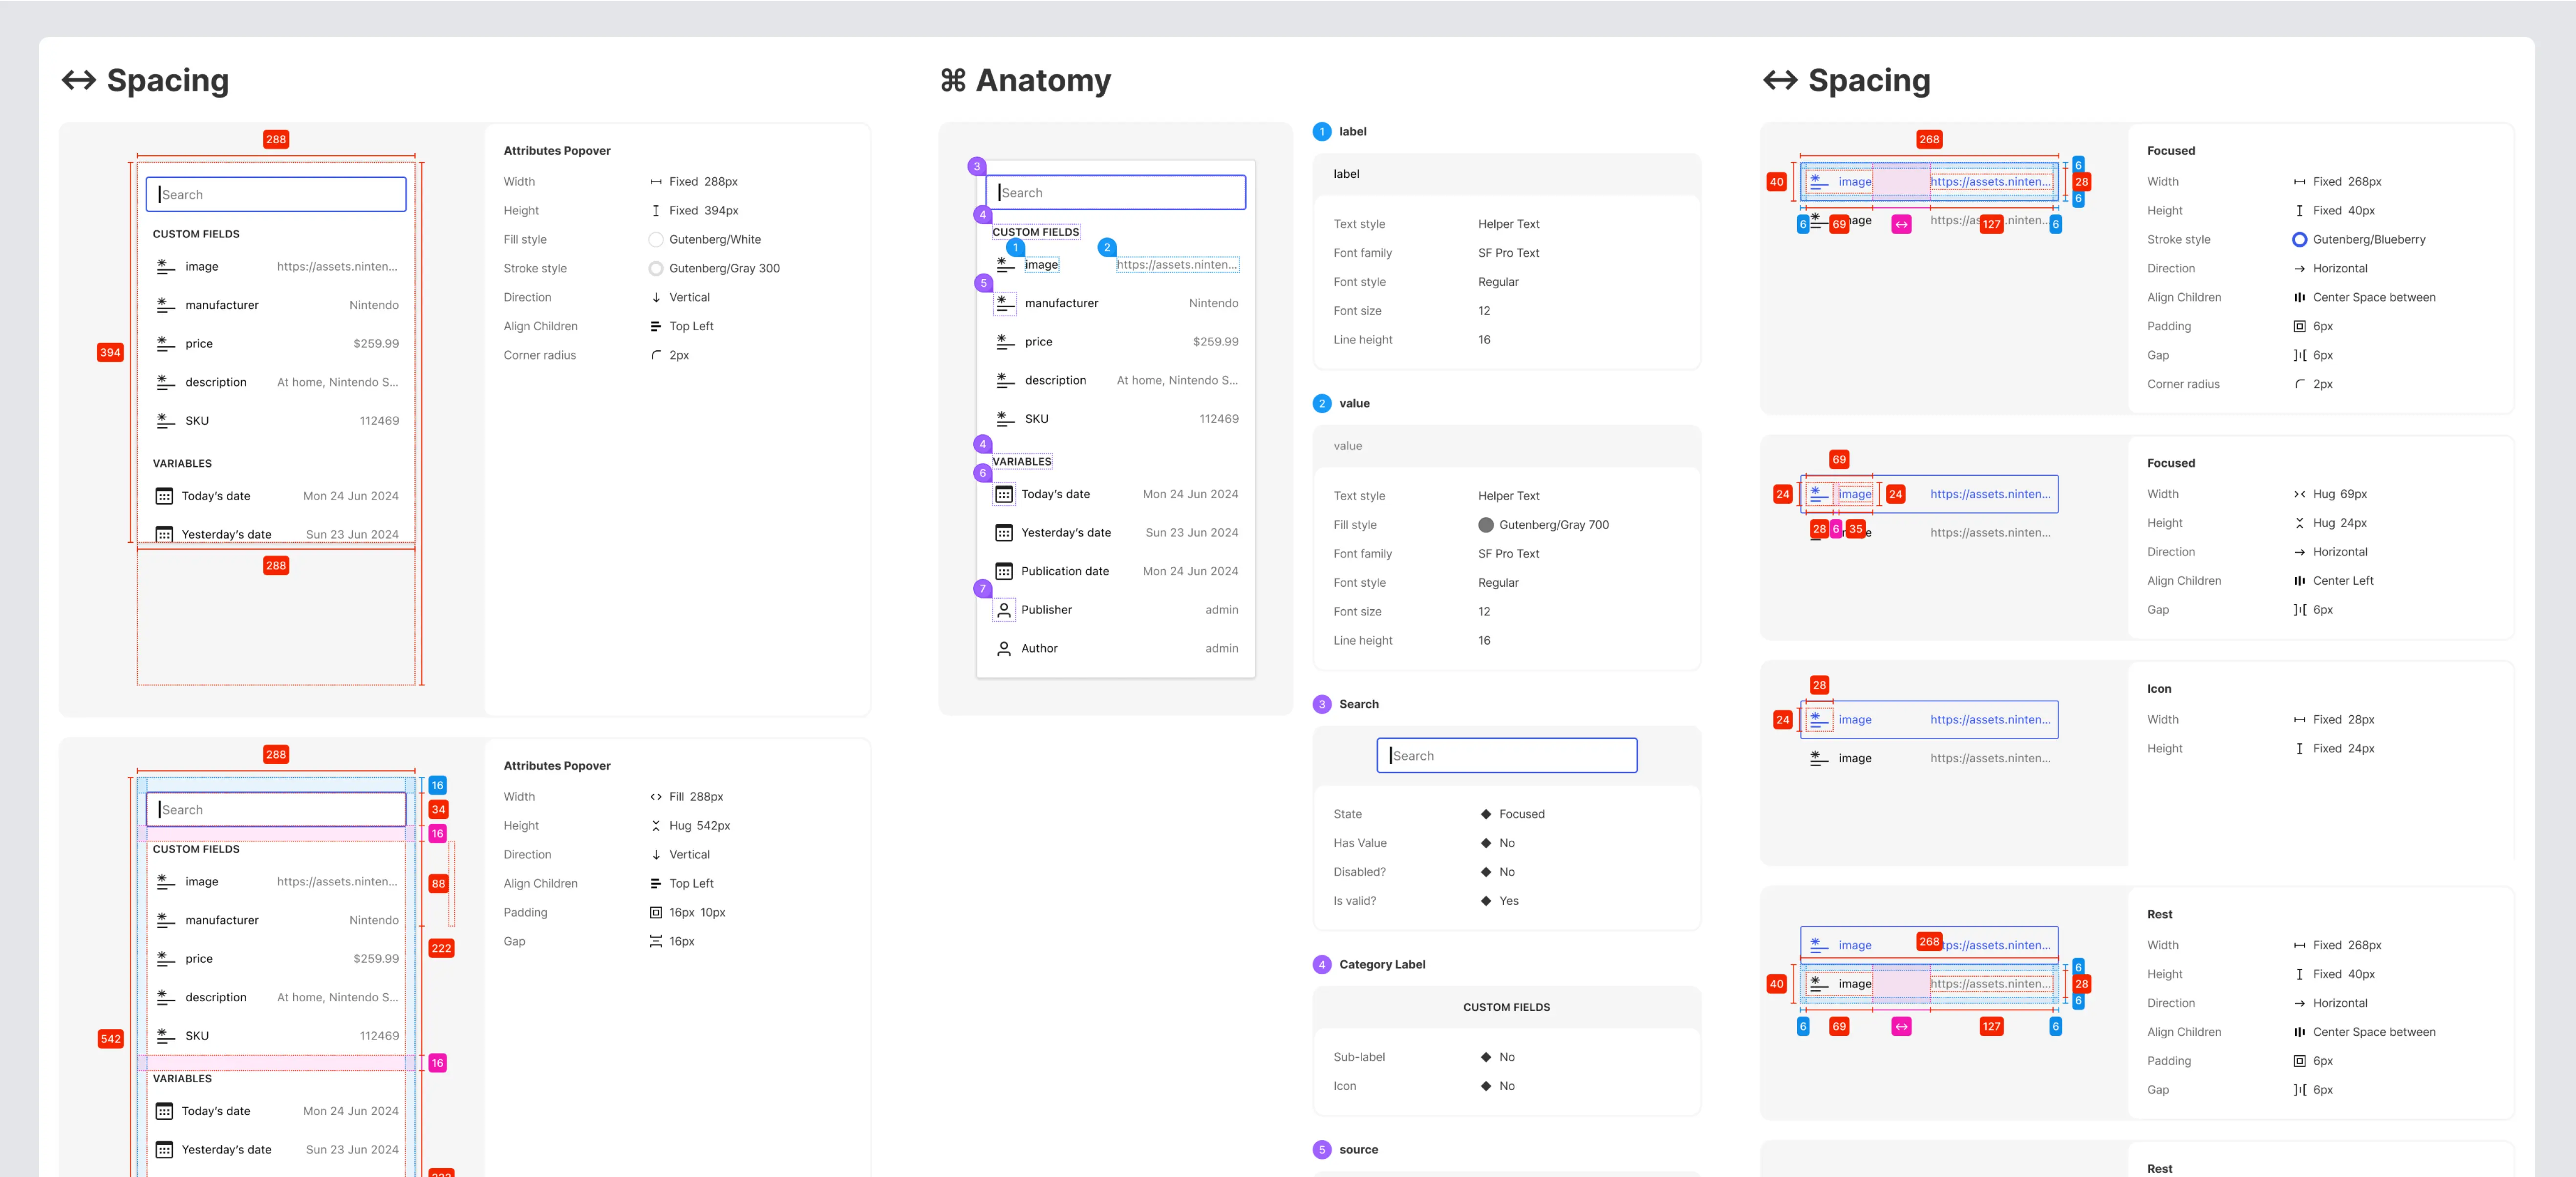Click the Search field in the Search section
The height and width of the screenshot is (1177, 2576).
click(1506, 756)
